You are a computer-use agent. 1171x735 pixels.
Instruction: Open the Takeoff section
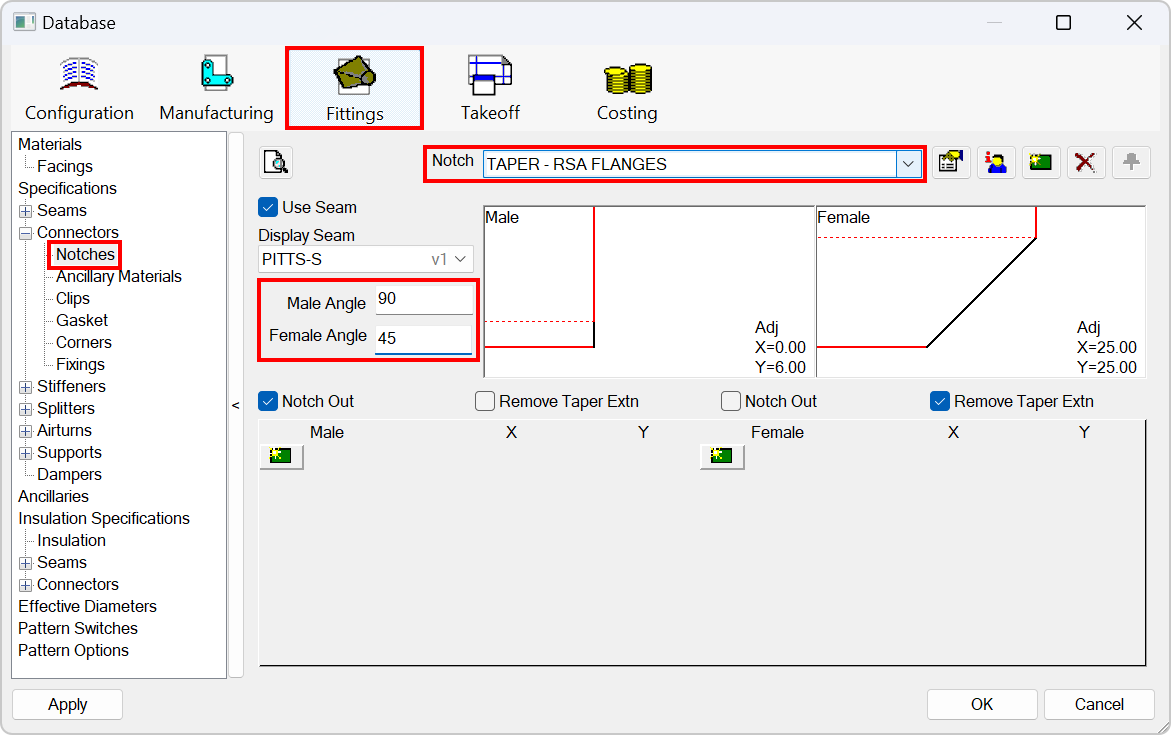click(x=489, y=85)
